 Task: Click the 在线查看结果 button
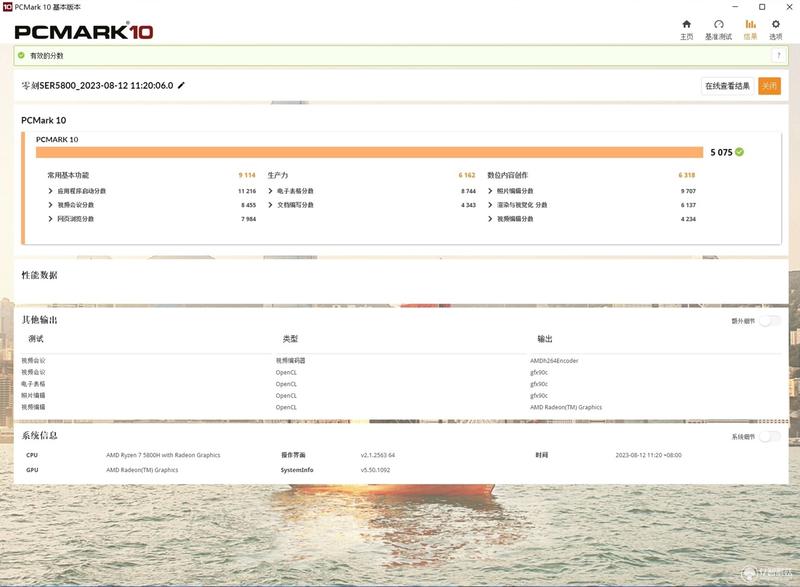(728, 86)
